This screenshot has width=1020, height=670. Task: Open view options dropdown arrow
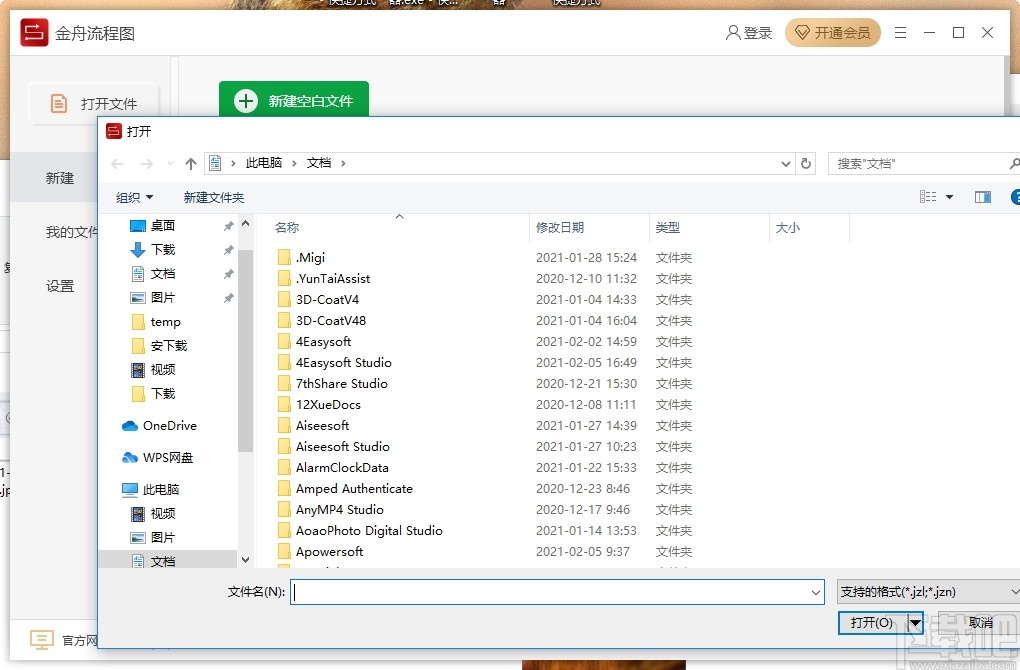coord(949,197)
